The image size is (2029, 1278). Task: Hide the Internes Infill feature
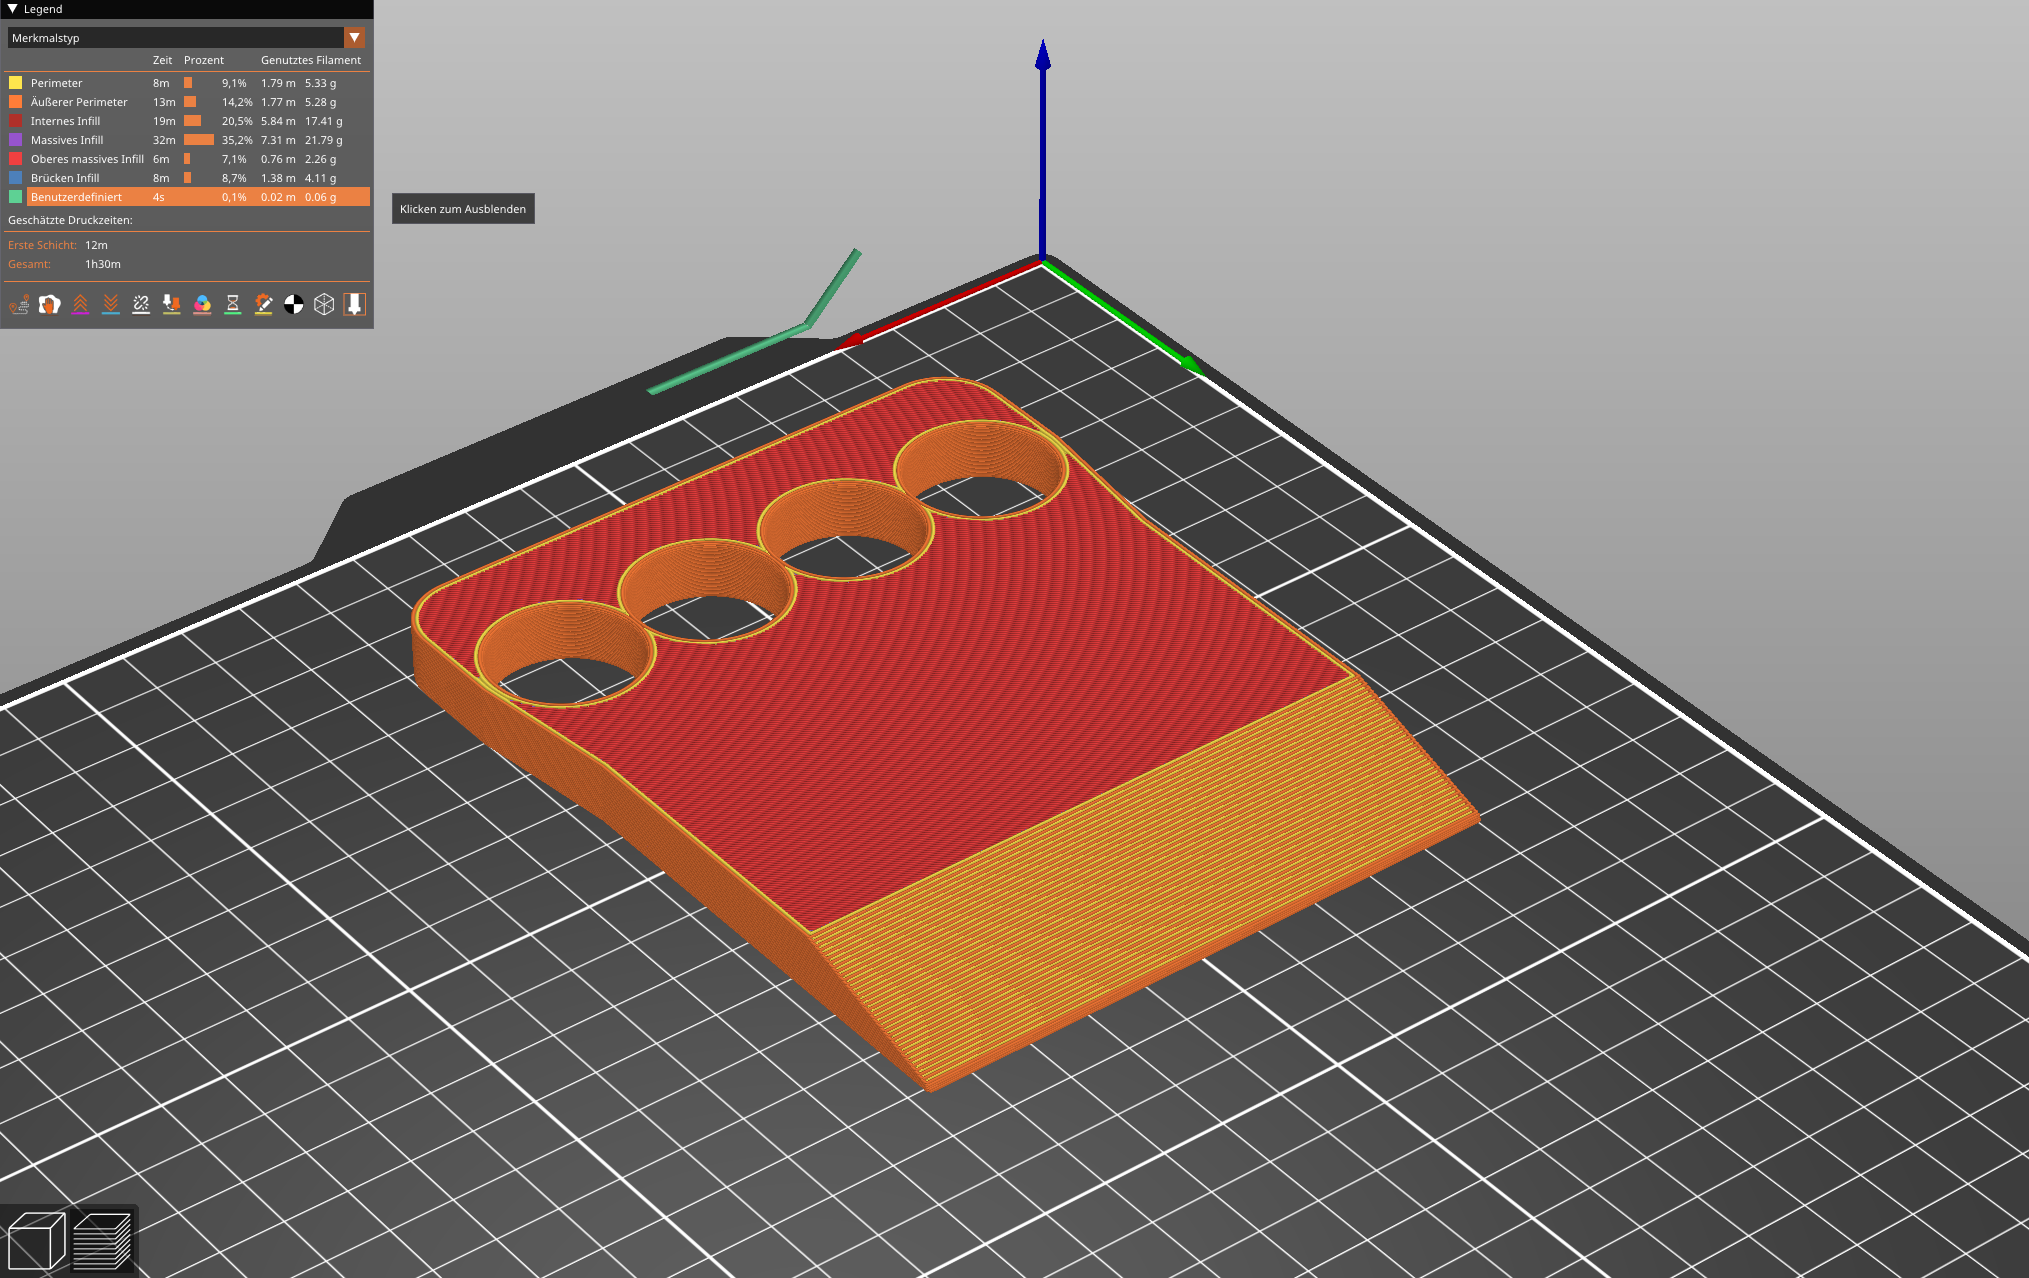64,120
